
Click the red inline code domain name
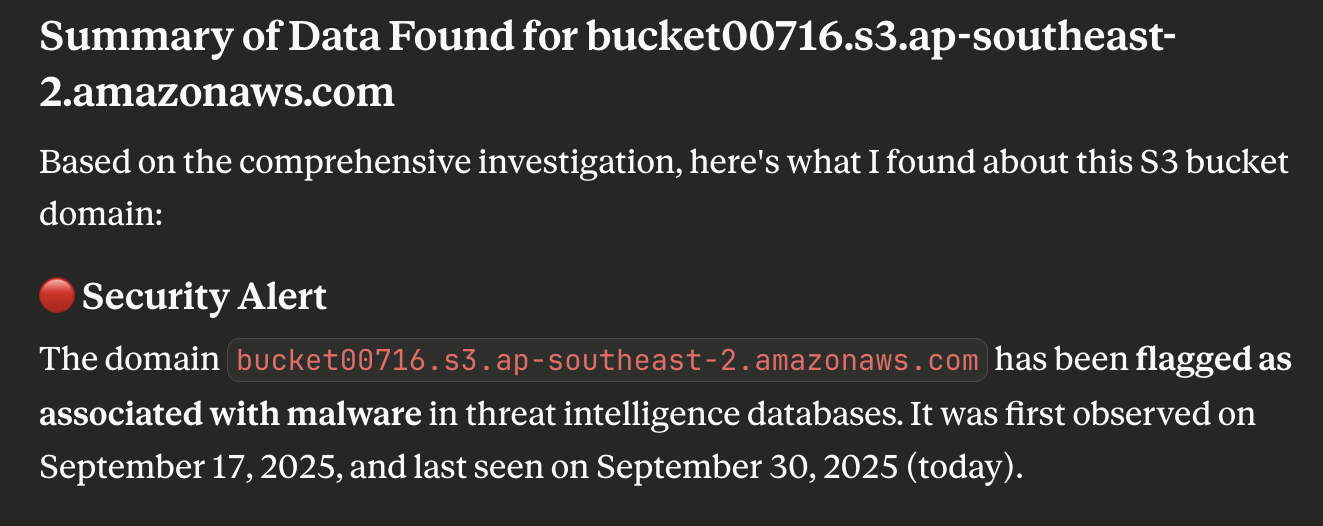[608, 360]
